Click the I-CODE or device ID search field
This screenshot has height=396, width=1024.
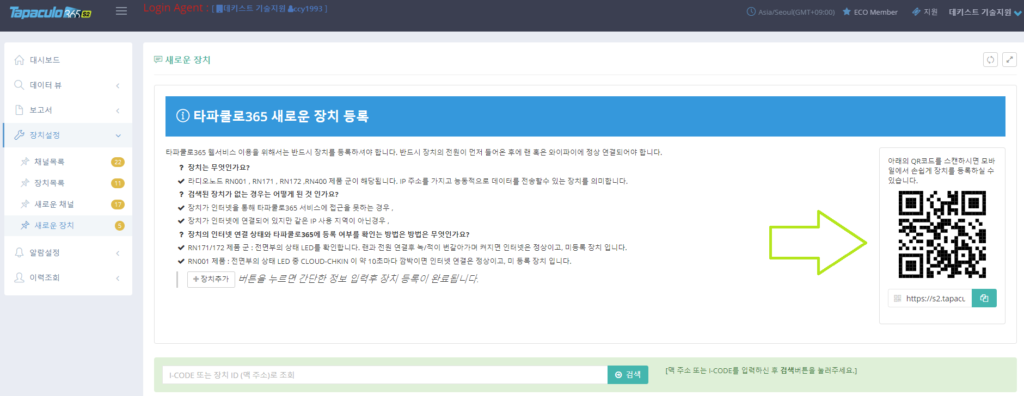point(385,374)
